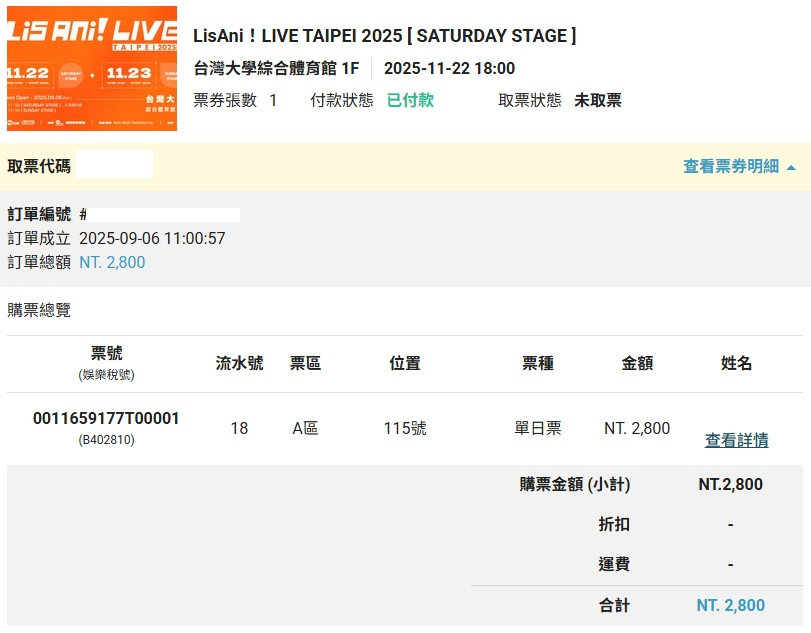Click the 取票狀態 label
This screenshot has height=633, width=811.
tap(530, 100)
